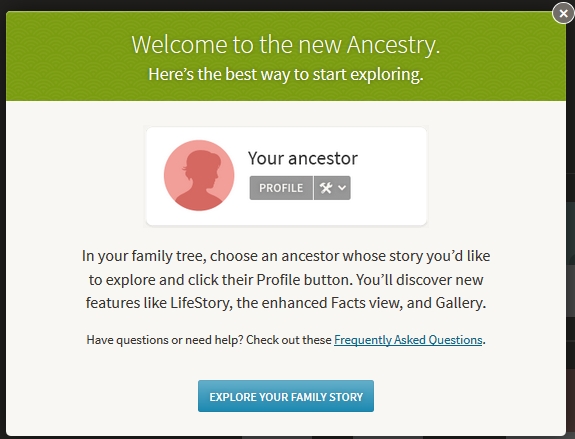Click the word "Welcome" in the green banner
The height and width of the screenshot is (439, 575).
click(x=179, y=45)
